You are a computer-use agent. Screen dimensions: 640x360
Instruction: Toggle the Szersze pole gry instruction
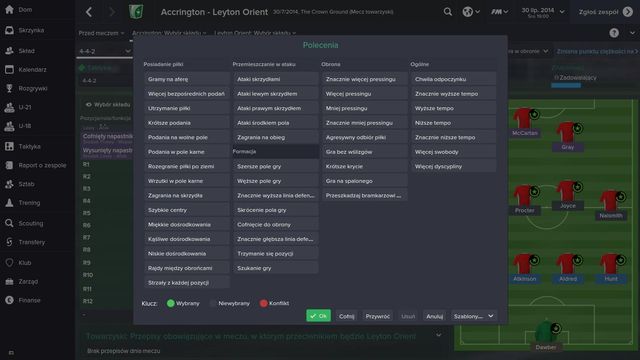pos(276,167)
